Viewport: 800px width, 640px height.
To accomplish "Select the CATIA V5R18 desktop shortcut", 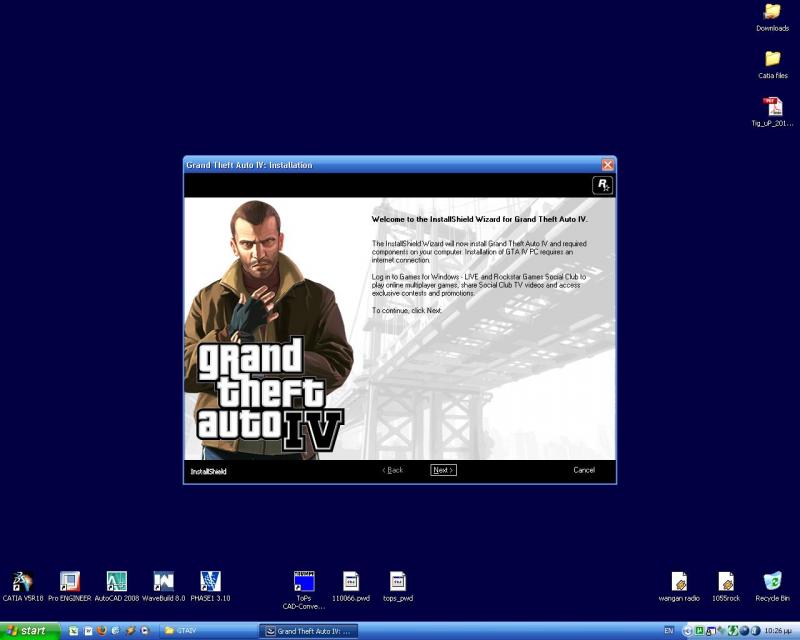I will coord(22,587).
